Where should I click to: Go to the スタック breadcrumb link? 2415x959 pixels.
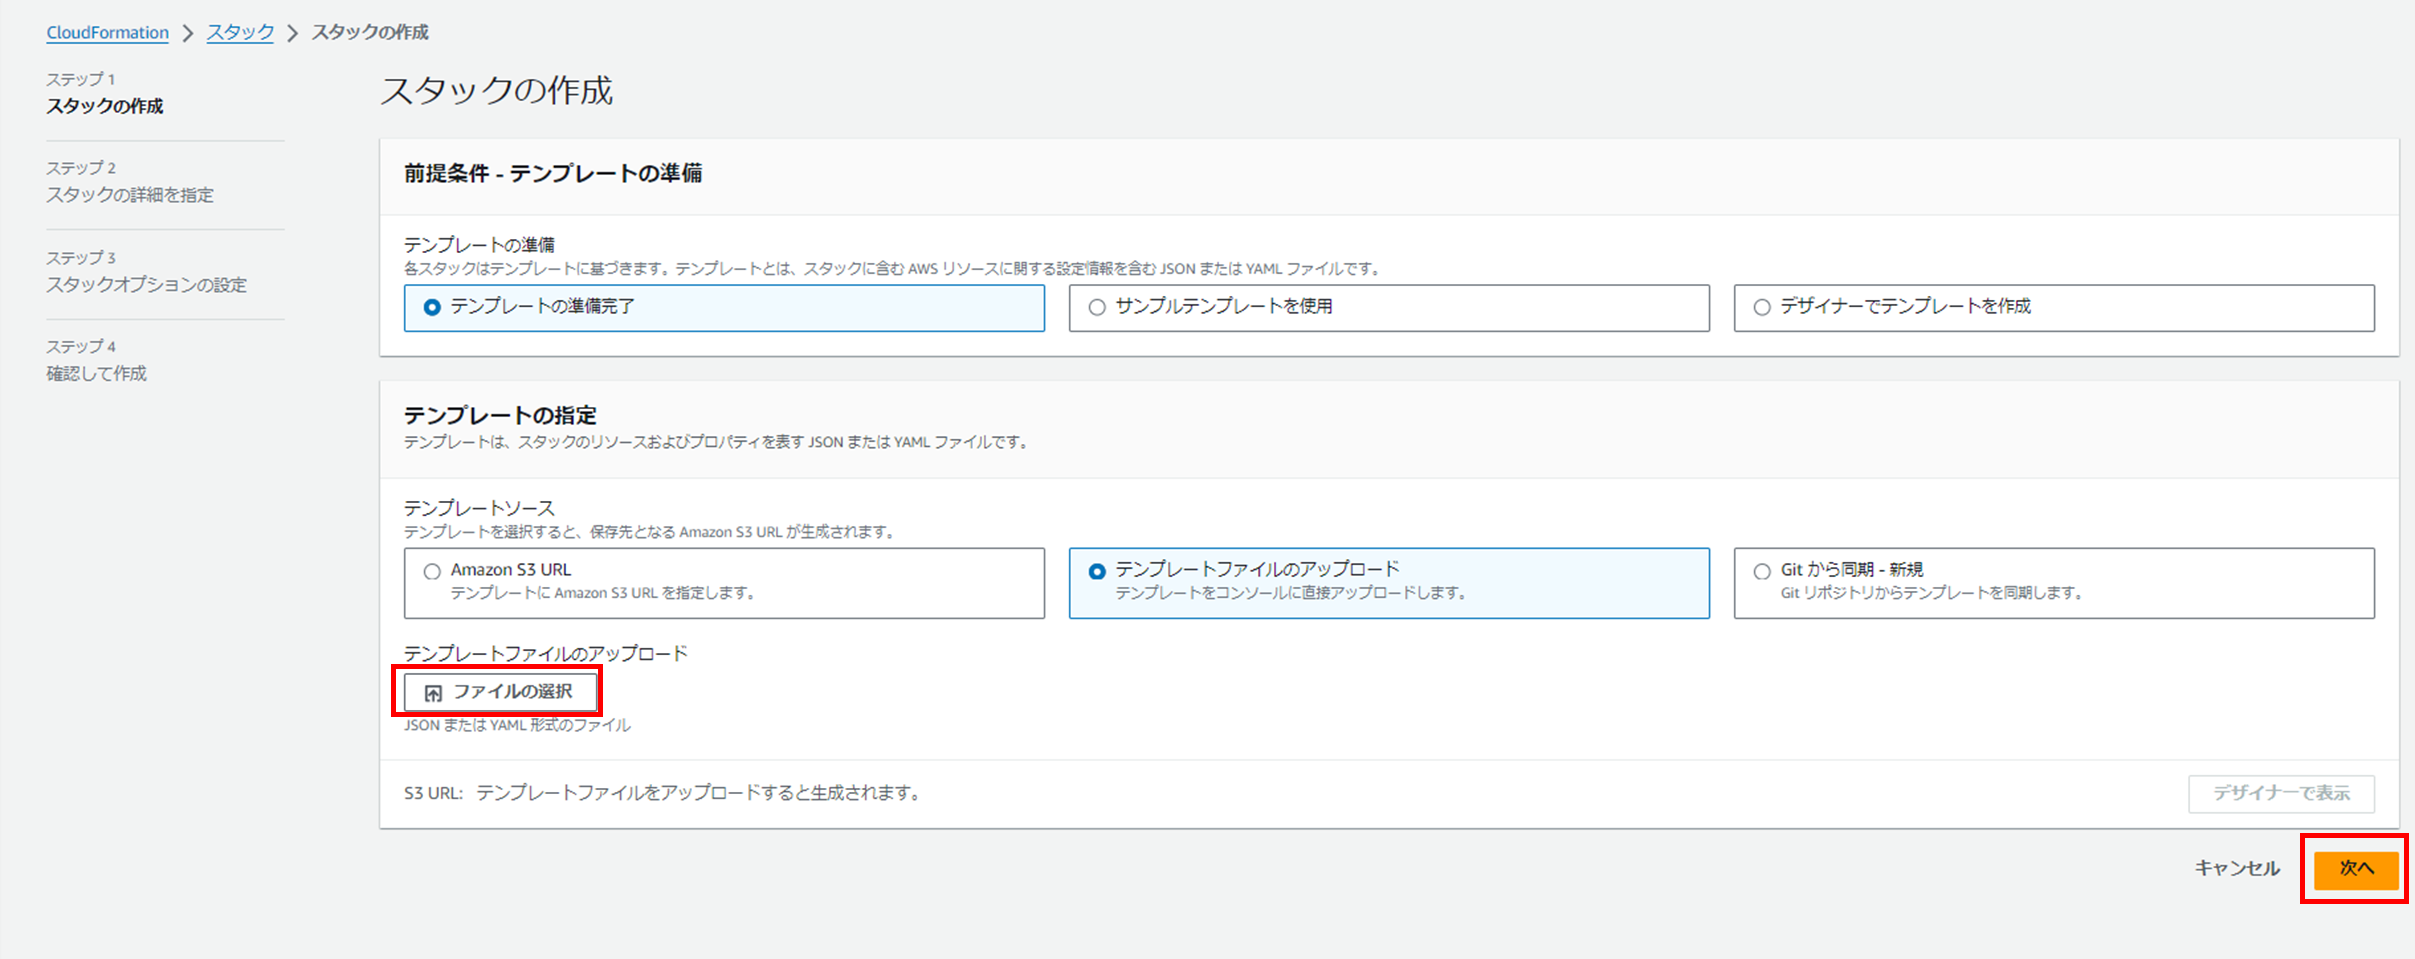click(240, 32)
